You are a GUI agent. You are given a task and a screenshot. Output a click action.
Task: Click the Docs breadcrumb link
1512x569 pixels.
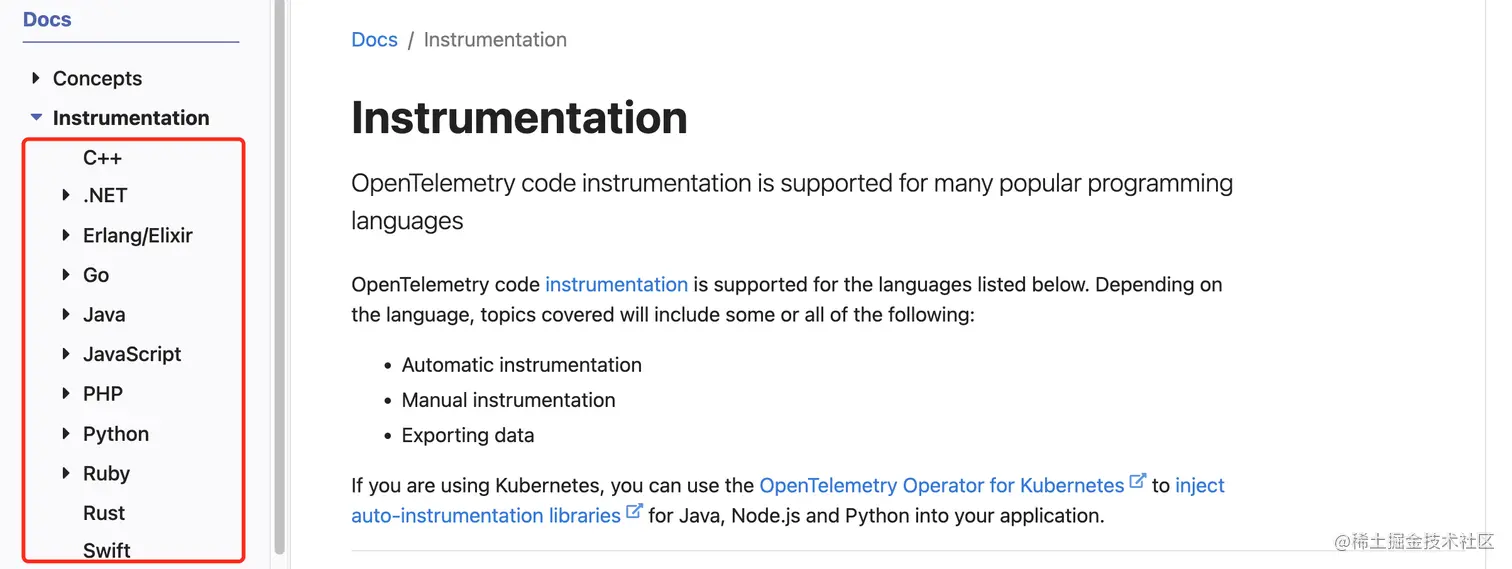(374, 40)
